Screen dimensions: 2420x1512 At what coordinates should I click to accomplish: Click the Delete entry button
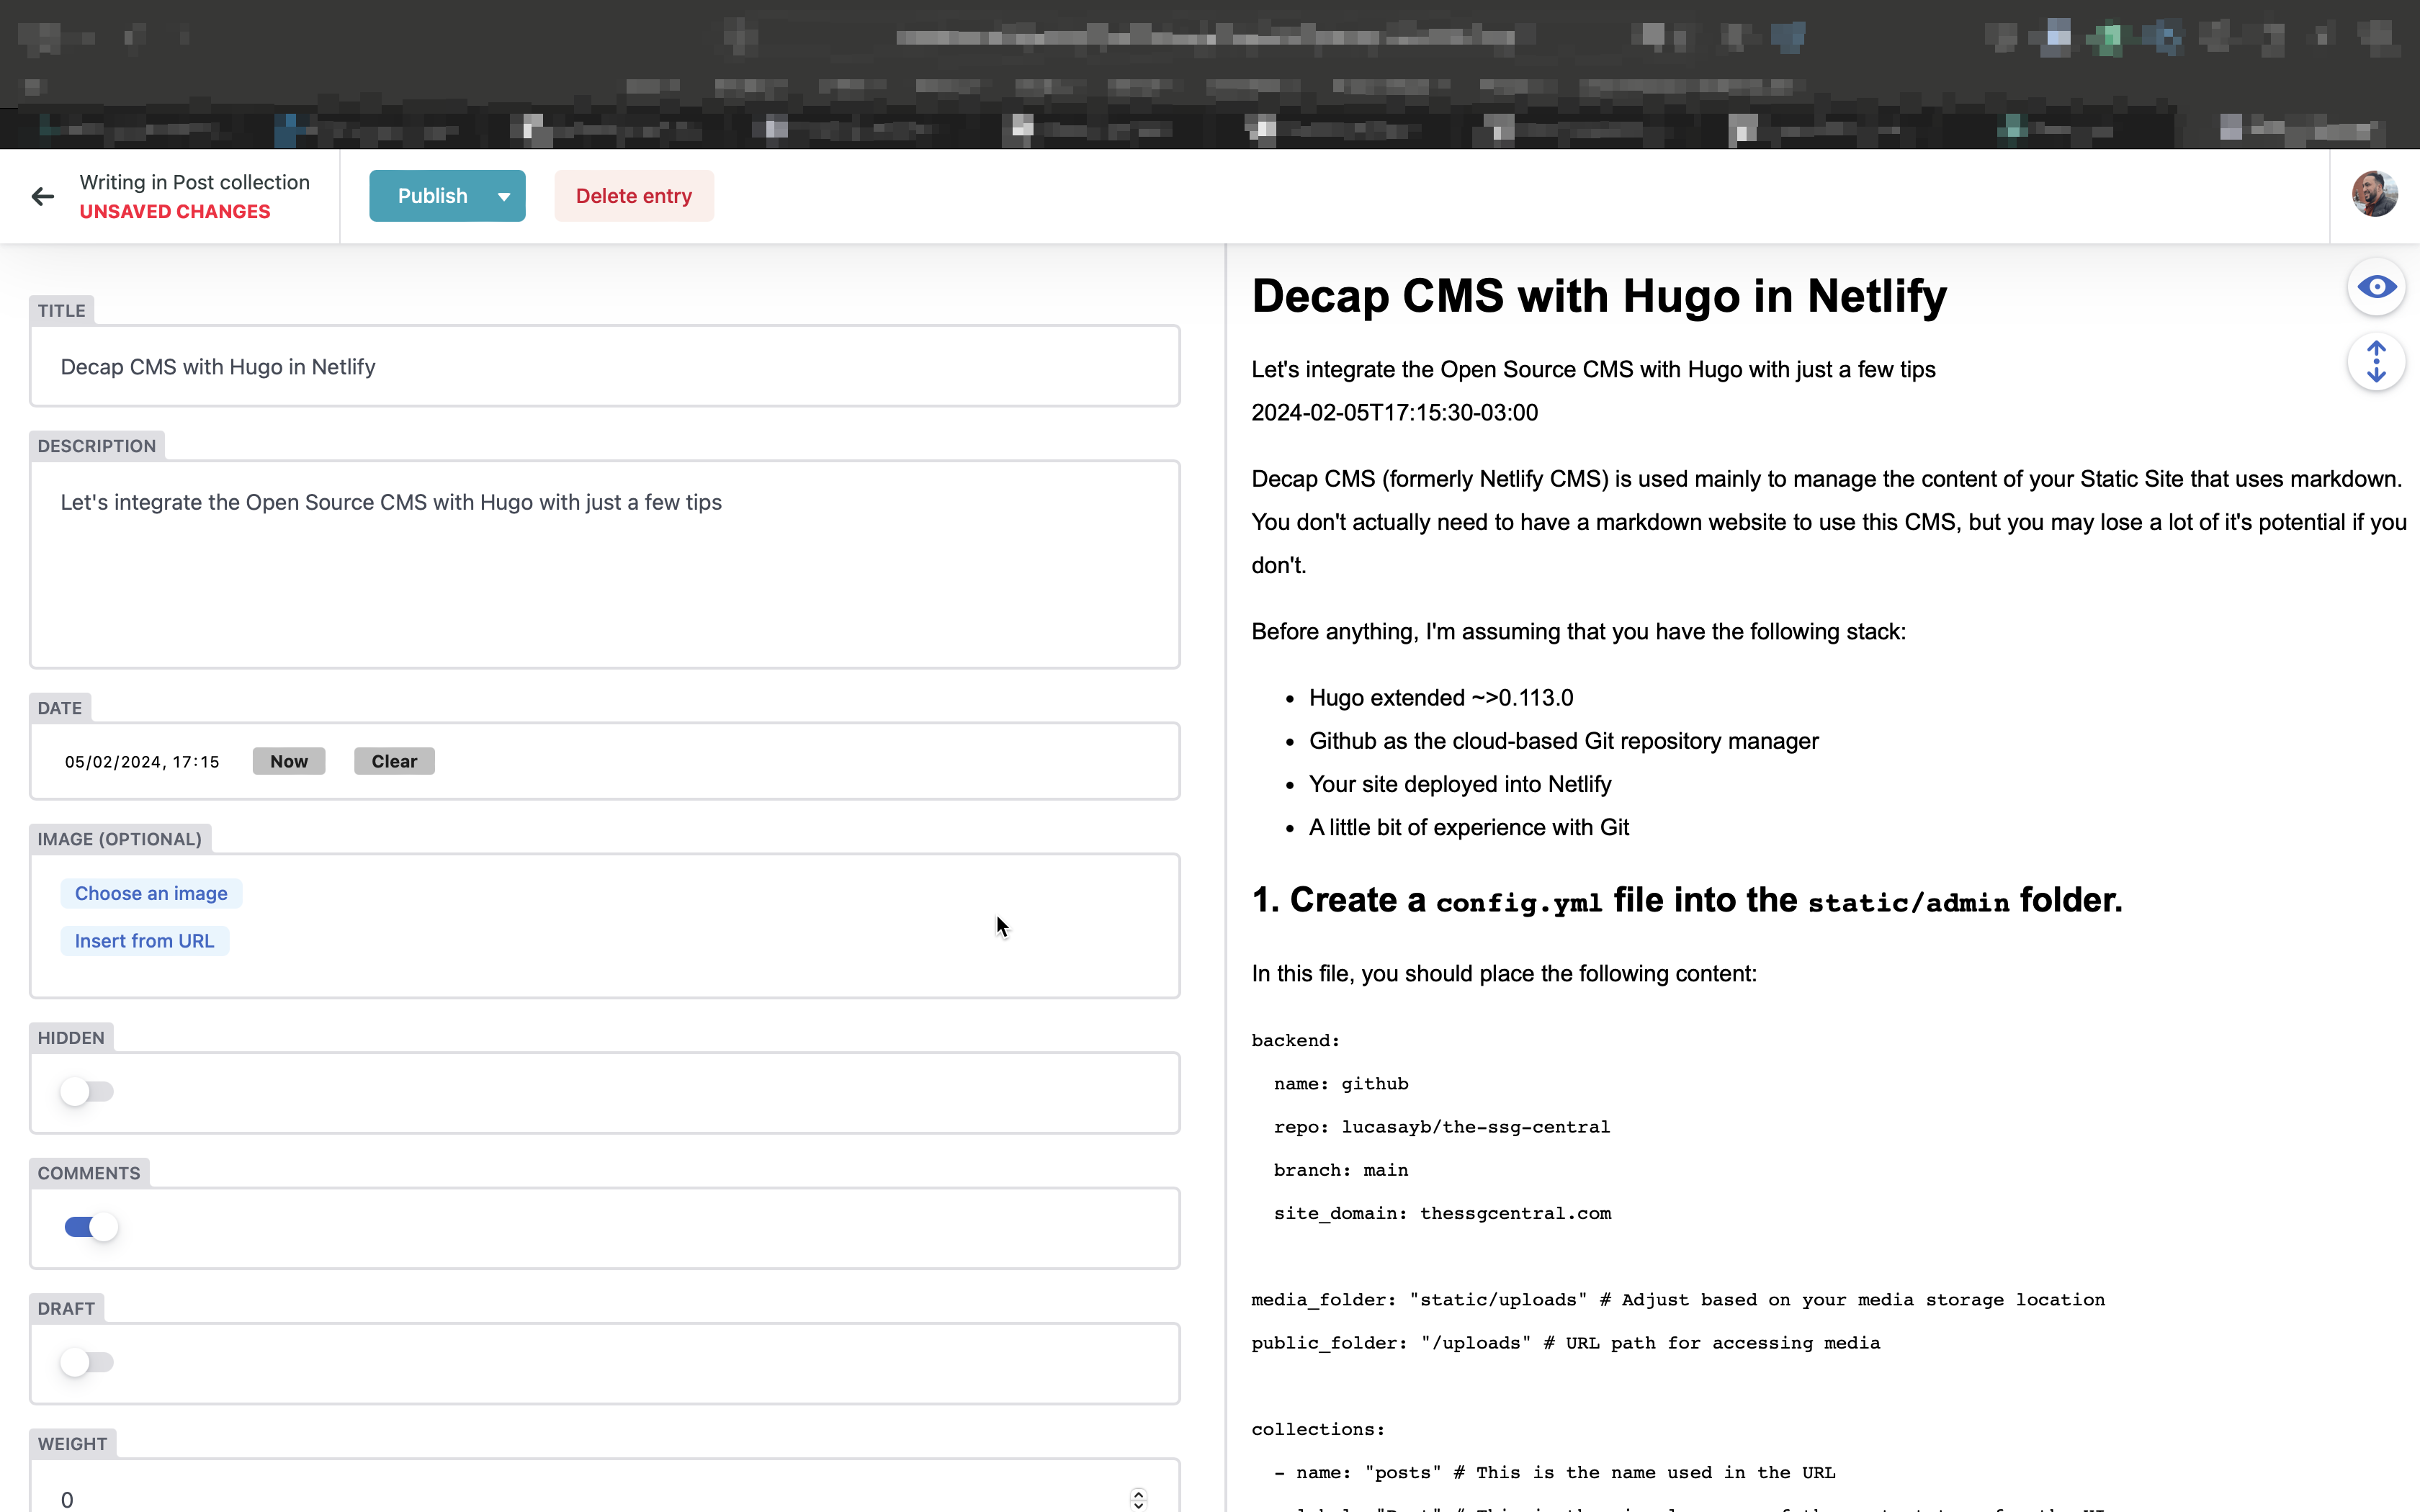tap(634, 196)
